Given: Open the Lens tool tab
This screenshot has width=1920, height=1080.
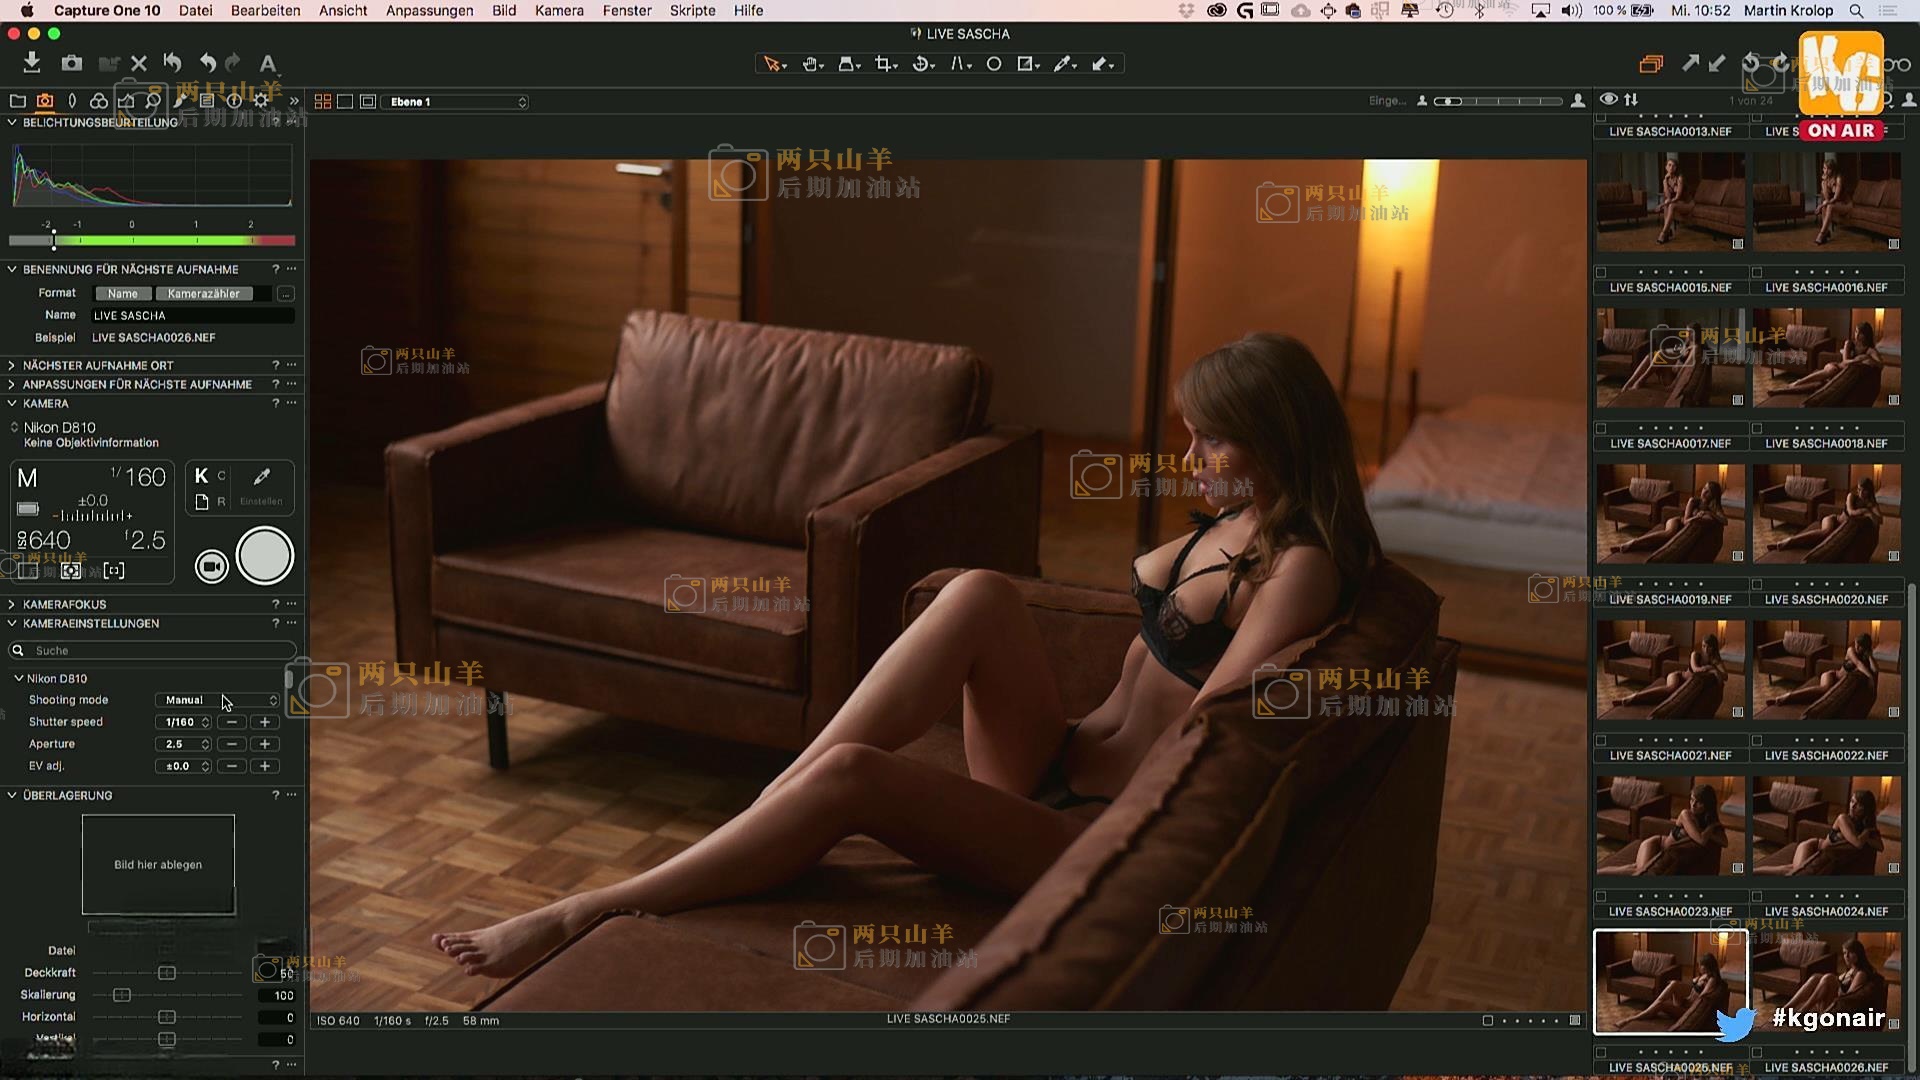Looking at the screenshot, I should (x=72, y=101).
